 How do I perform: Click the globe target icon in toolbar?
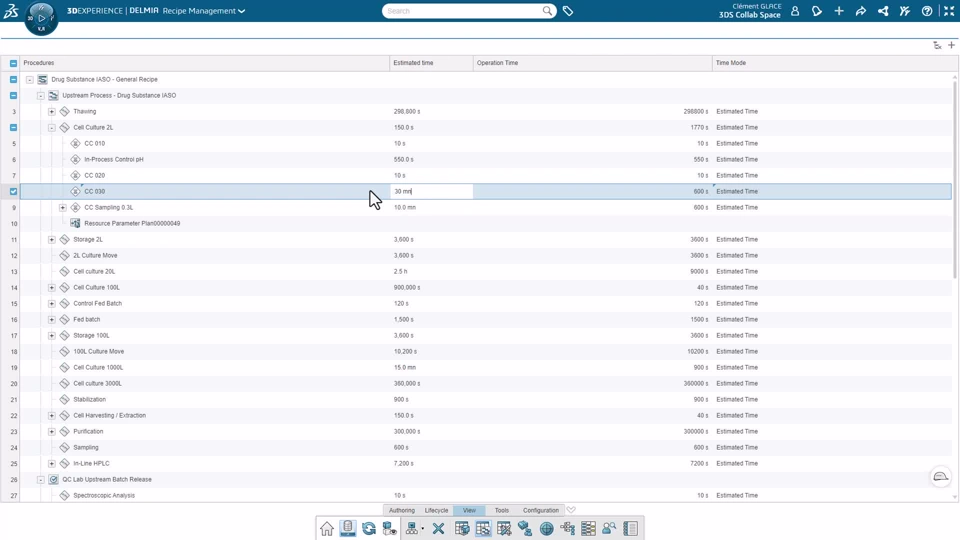coord(547,528)
